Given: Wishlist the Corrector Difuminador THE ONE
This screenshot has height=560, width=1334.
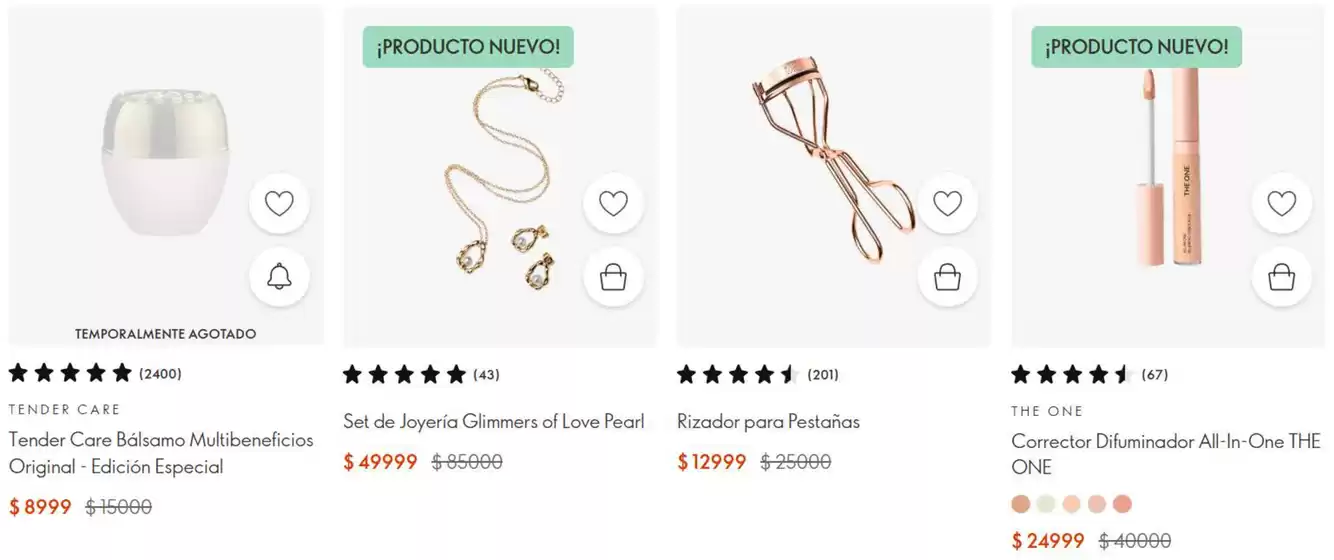Looking at the screenshot, I should [x=1281, y=204].
